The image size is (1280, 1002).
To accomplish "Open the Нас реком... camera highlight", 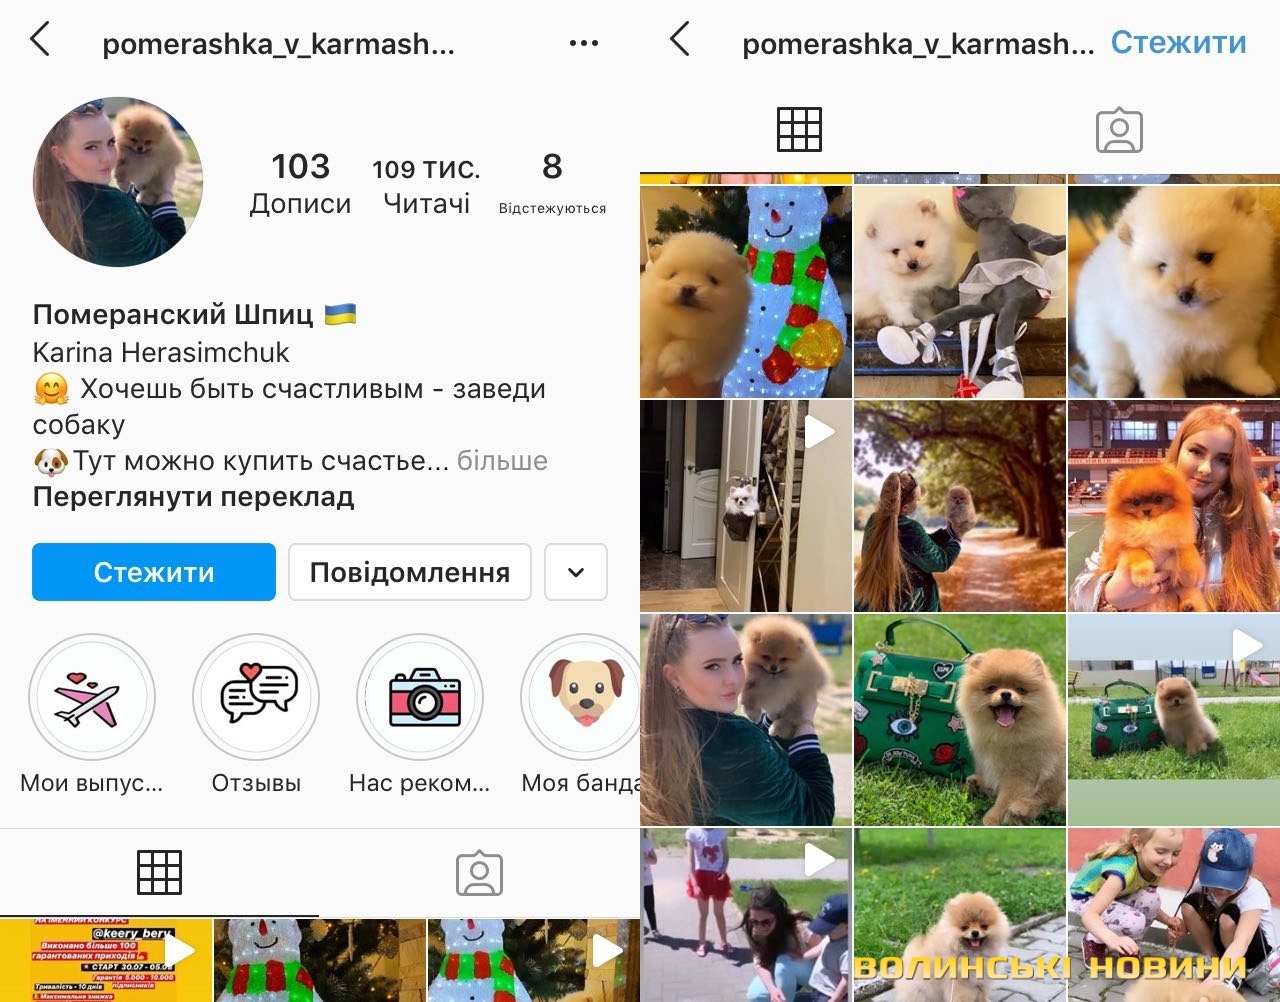I will 420,697.
